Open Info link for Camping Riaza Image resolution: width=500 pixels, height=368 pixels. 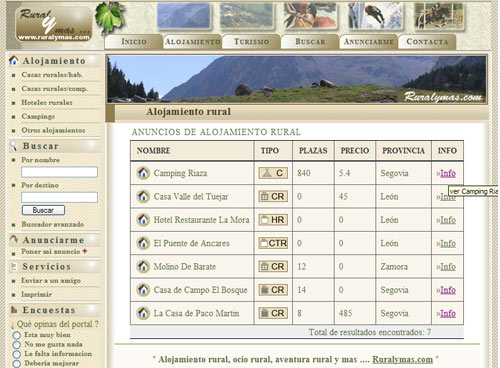tap(448, 173)
